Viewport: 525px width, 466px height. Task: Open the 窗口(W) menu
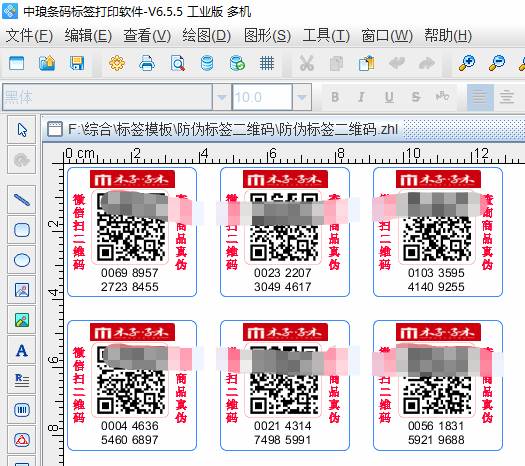click(387, 35)
